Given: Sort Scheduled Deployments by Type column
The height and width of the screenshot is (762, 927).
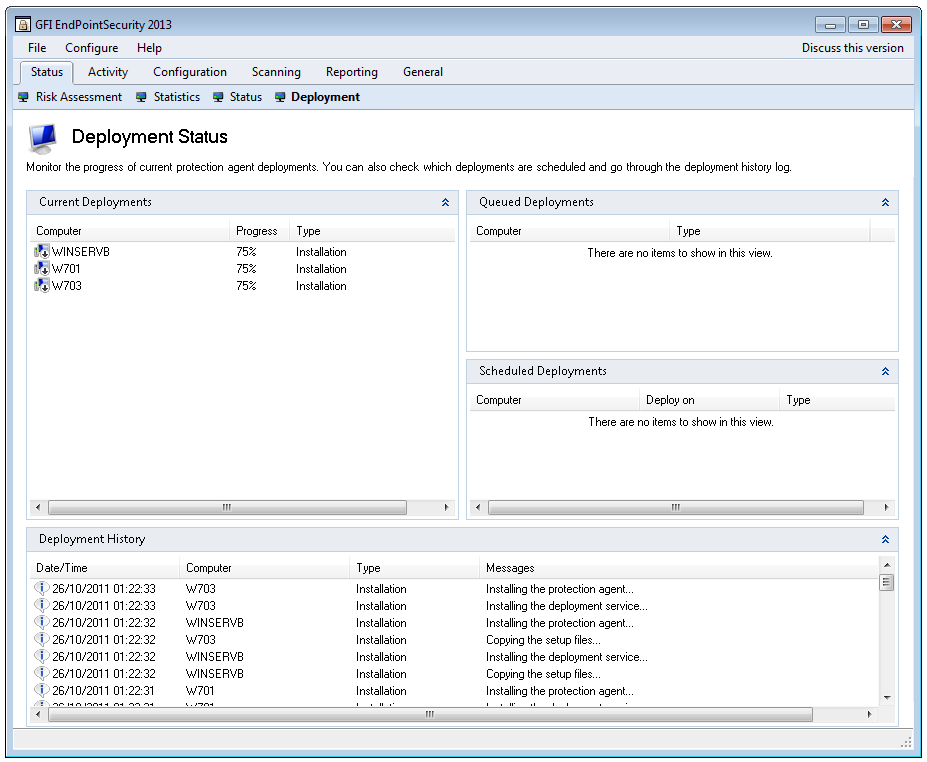Looking at the screenshot, I should click(837, 400).
